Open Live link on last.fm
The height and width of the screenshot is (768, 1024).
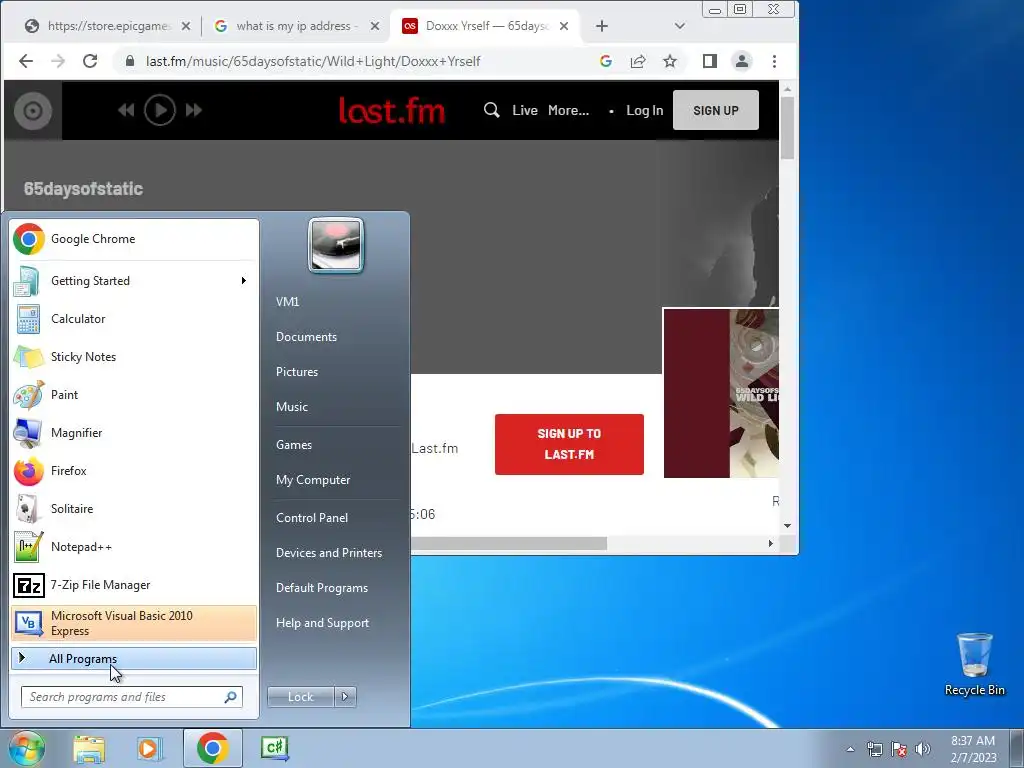click(x=525, y=110)
